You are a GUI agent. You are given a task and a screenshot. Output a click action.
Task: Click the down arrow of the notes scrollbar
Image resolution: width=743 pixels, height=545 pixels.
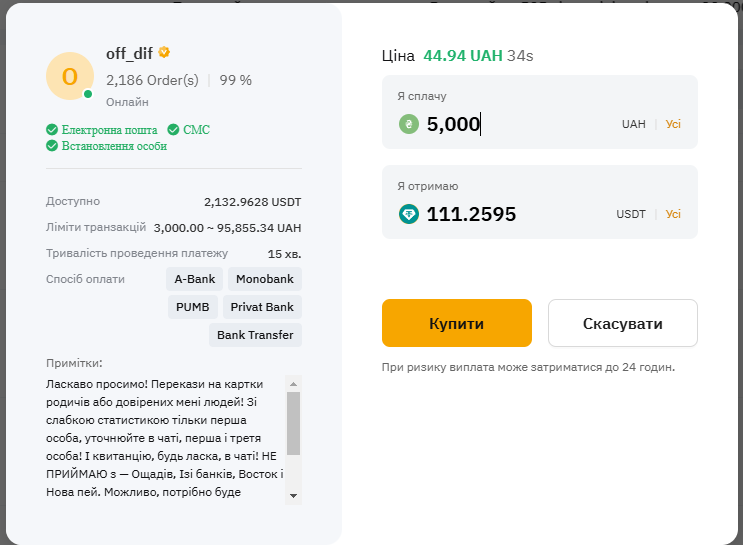pos(293,496)
